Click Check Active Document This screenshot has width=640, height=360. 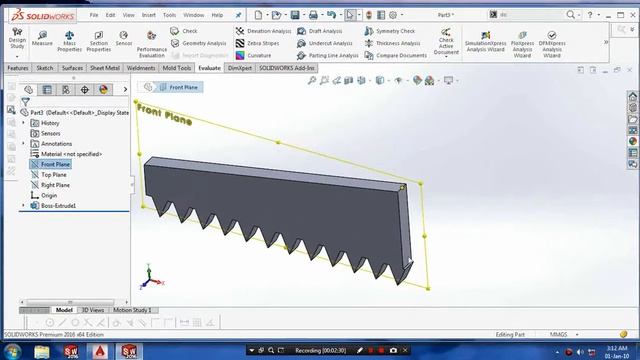click(x=446, y=42)
